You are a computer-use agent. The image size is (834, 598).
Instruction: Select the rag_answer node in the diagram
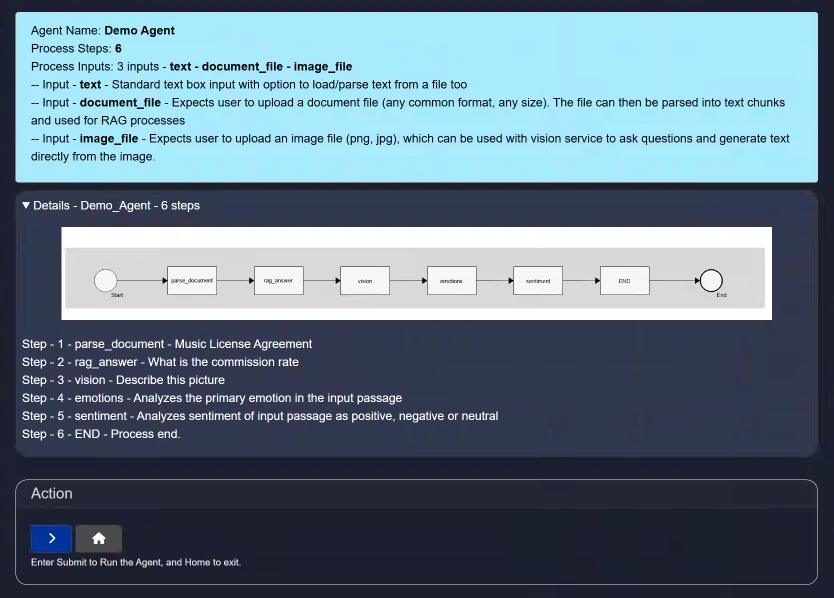[x=278, y=281]
